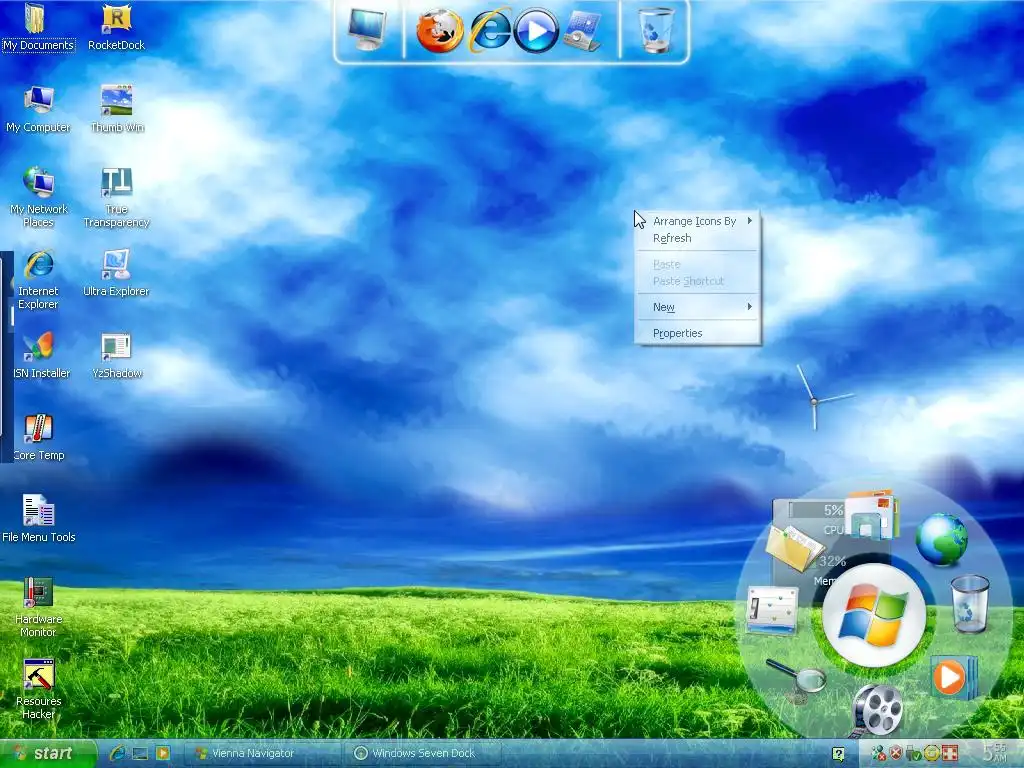The height and width of the screenshot is (768, 1024).
Task: Click the Start button
Action: 47,754
